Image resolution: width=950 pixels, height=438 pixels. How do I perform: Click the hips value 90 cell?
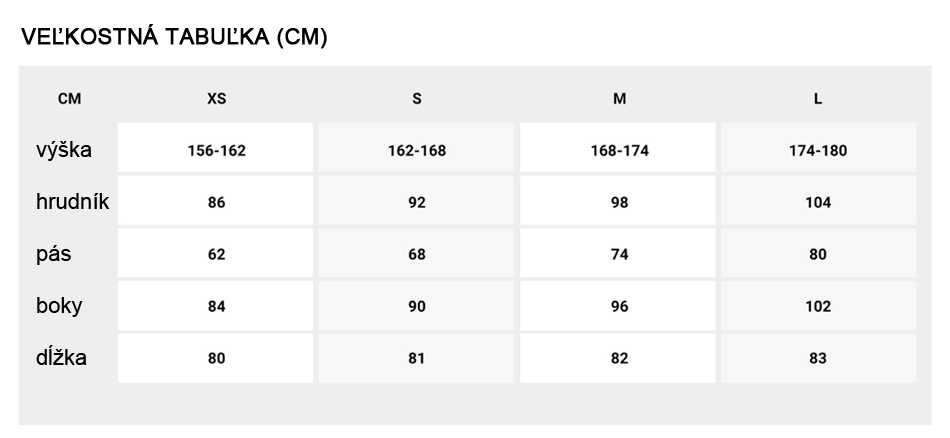(416, 305)
